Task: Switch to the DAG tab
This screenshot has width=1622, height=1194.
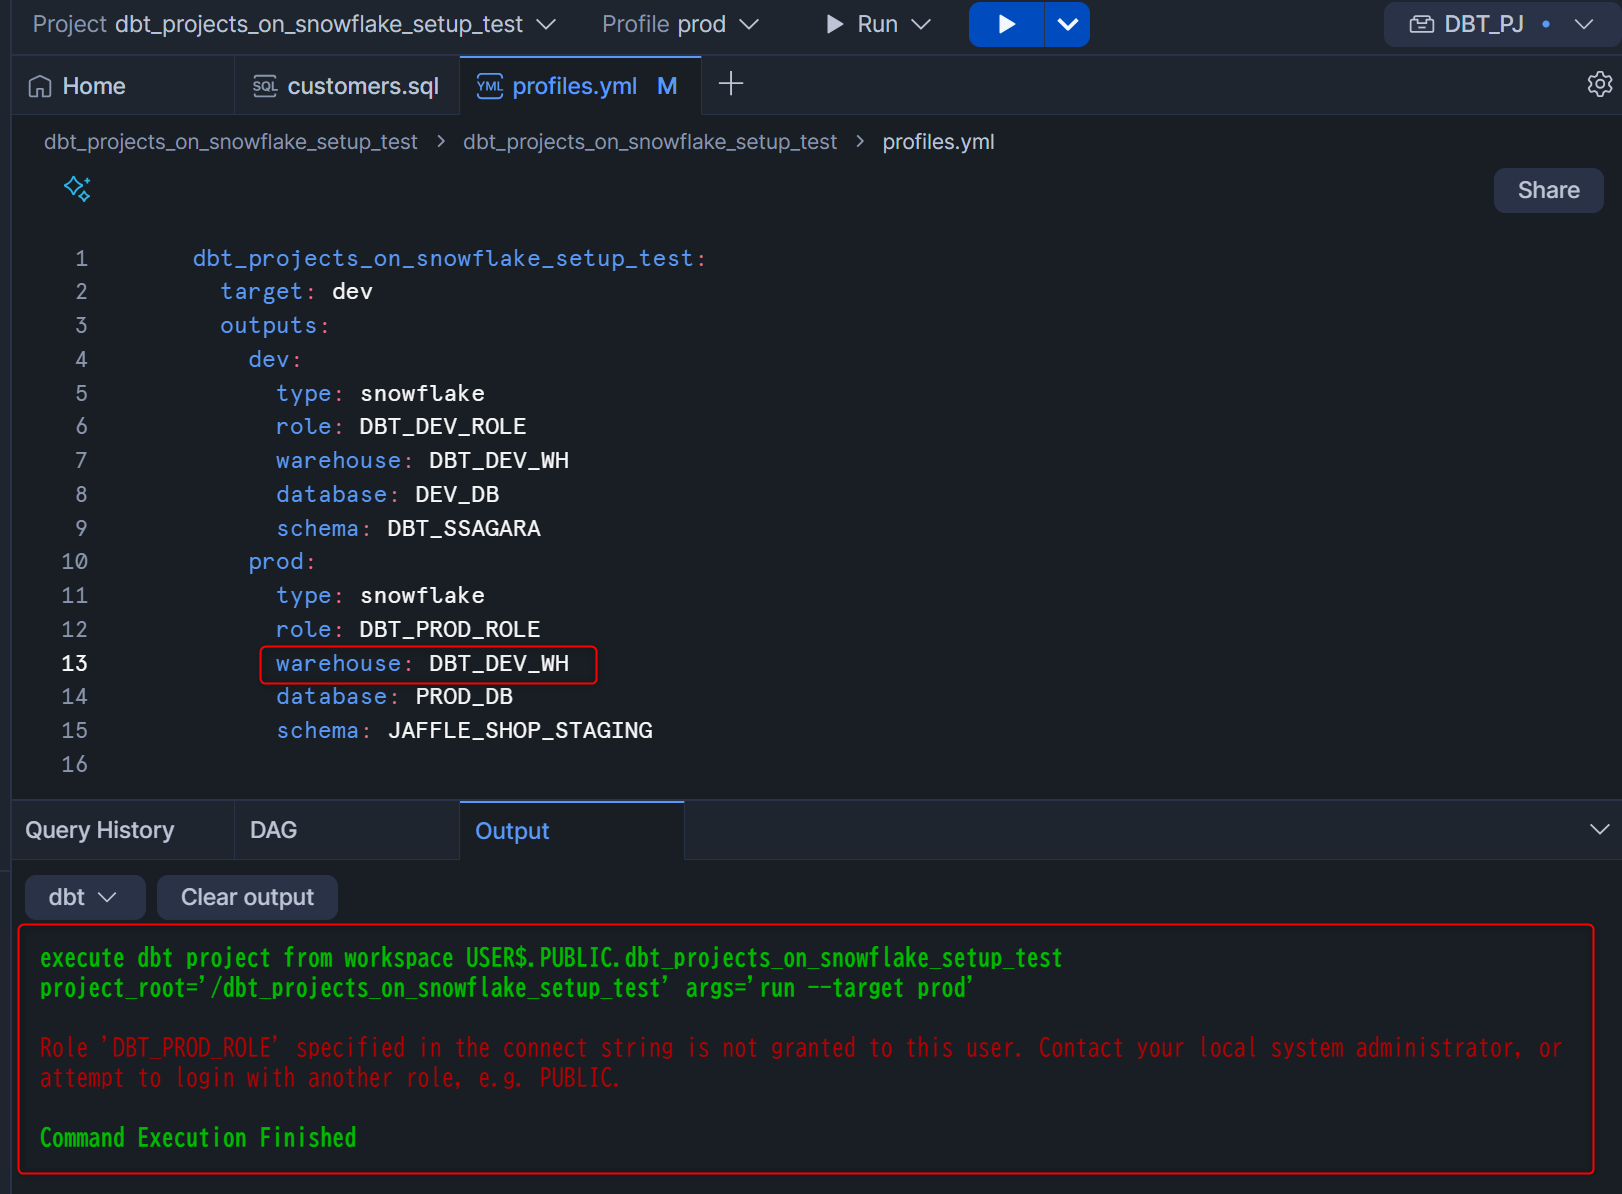Action: [273, 830]
